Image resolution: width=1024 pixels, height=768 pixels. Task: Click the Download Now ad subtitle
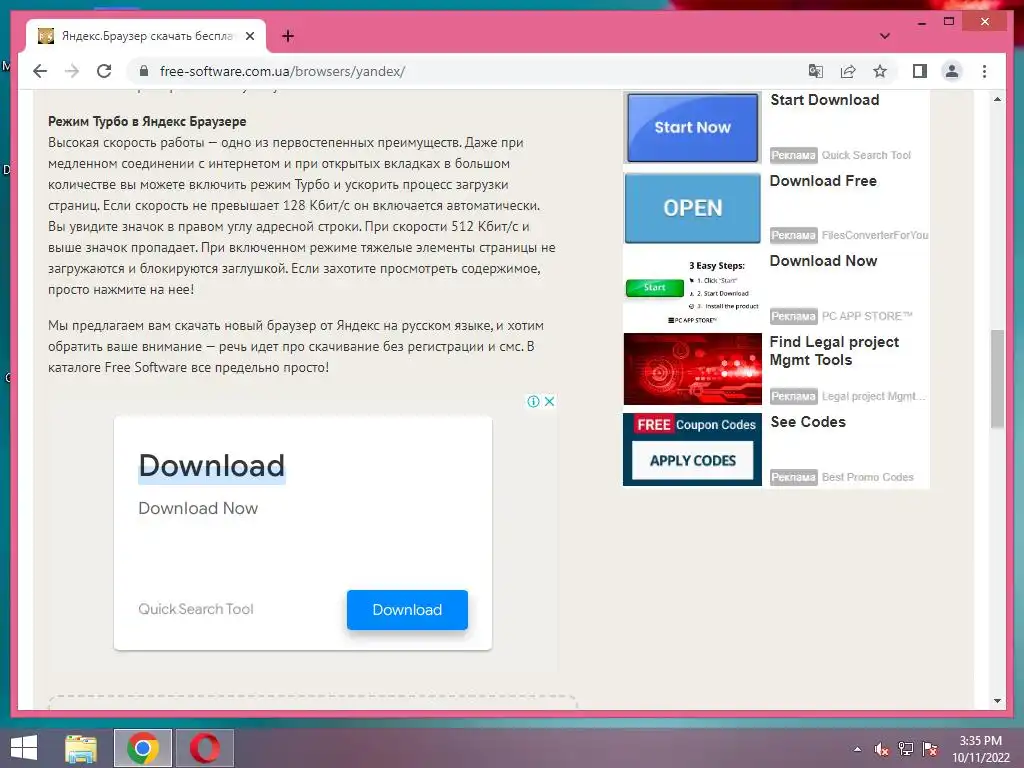[x=198, y=508]
